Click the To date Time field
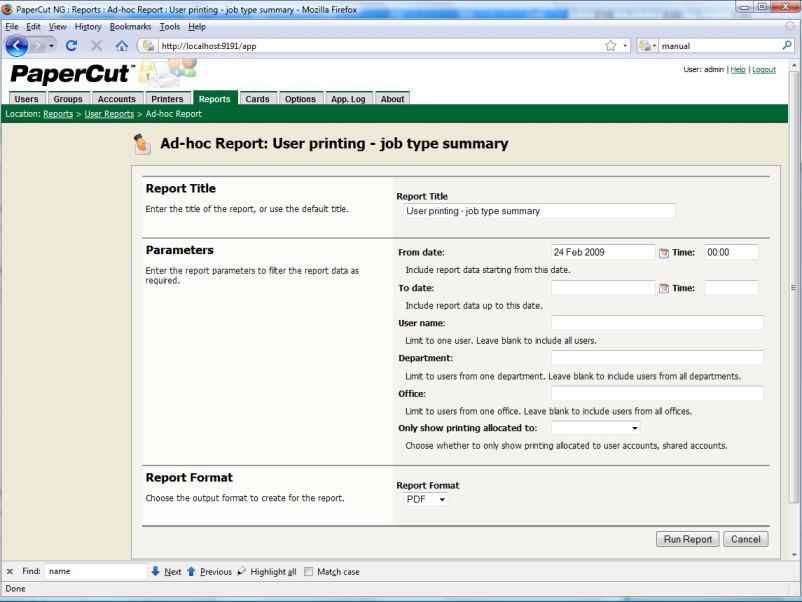 pos(731,288)
